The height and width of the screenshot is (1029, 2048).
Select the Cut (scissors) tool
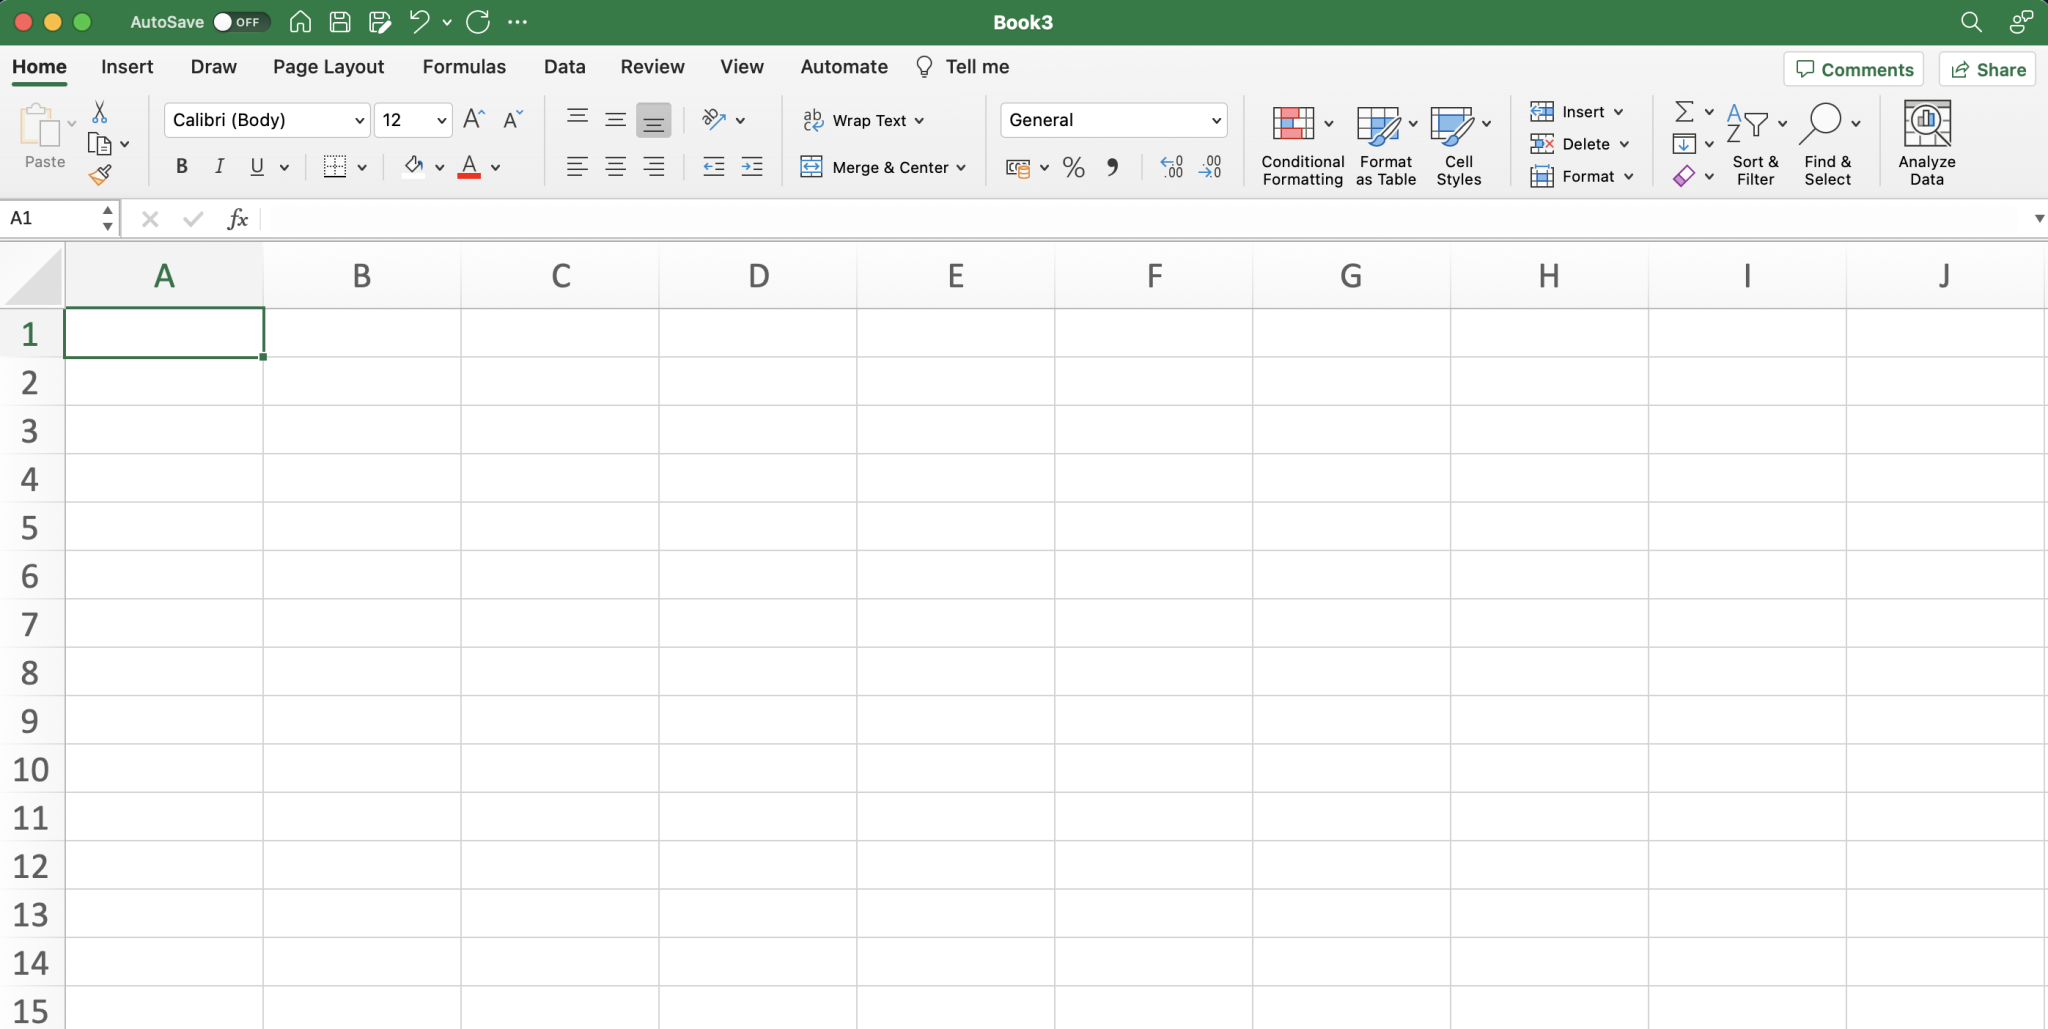(x=99, y=110)
